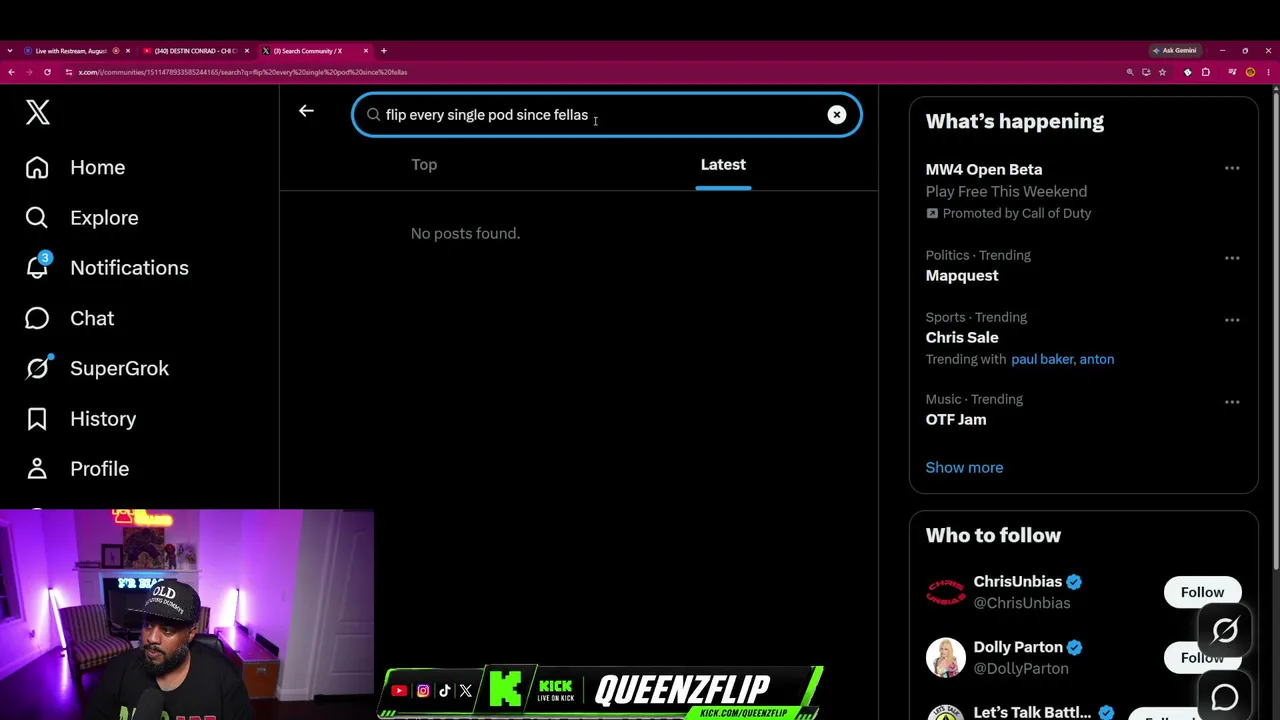Click the ChrisUnbias account name
The image size is (1280, 720).
coord(1017,582)
